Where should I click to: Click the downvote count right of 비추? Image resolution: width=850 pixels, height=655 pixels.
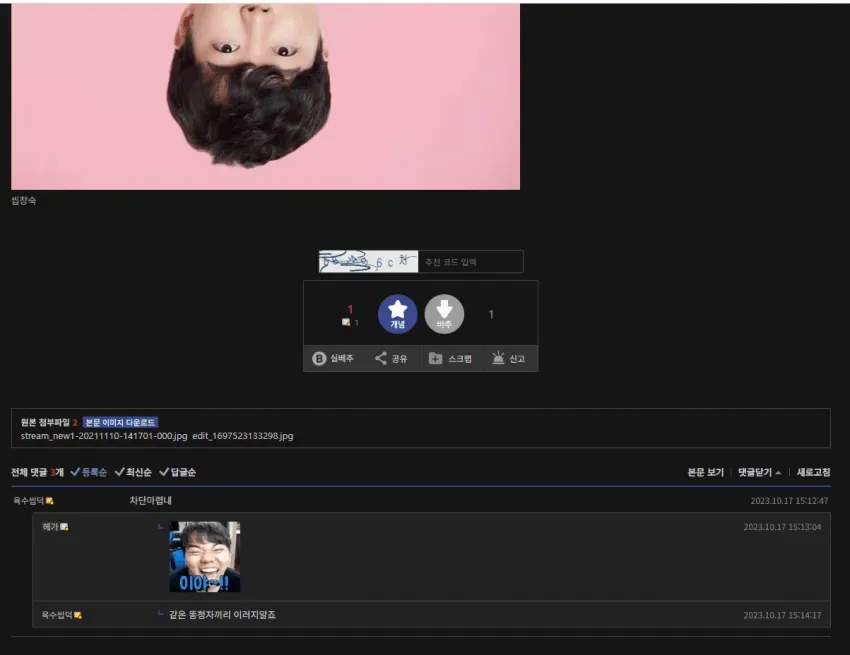click(491, 314)
